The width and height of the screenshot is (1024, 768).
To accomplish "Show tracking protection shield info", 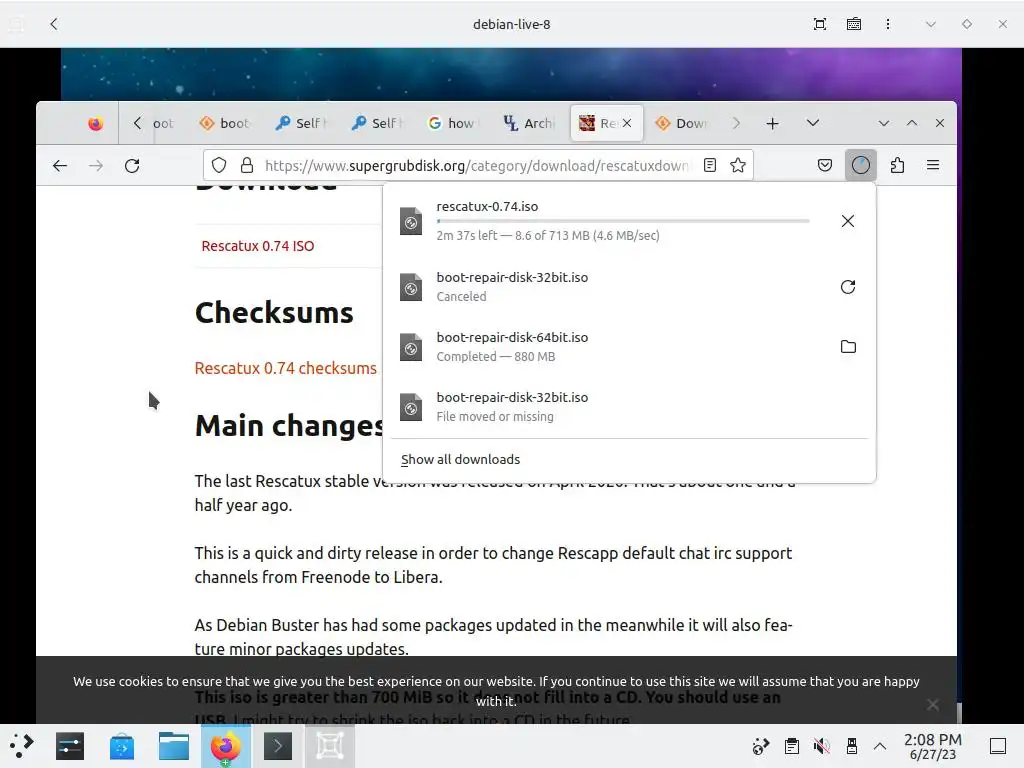I will pos(219,165).
